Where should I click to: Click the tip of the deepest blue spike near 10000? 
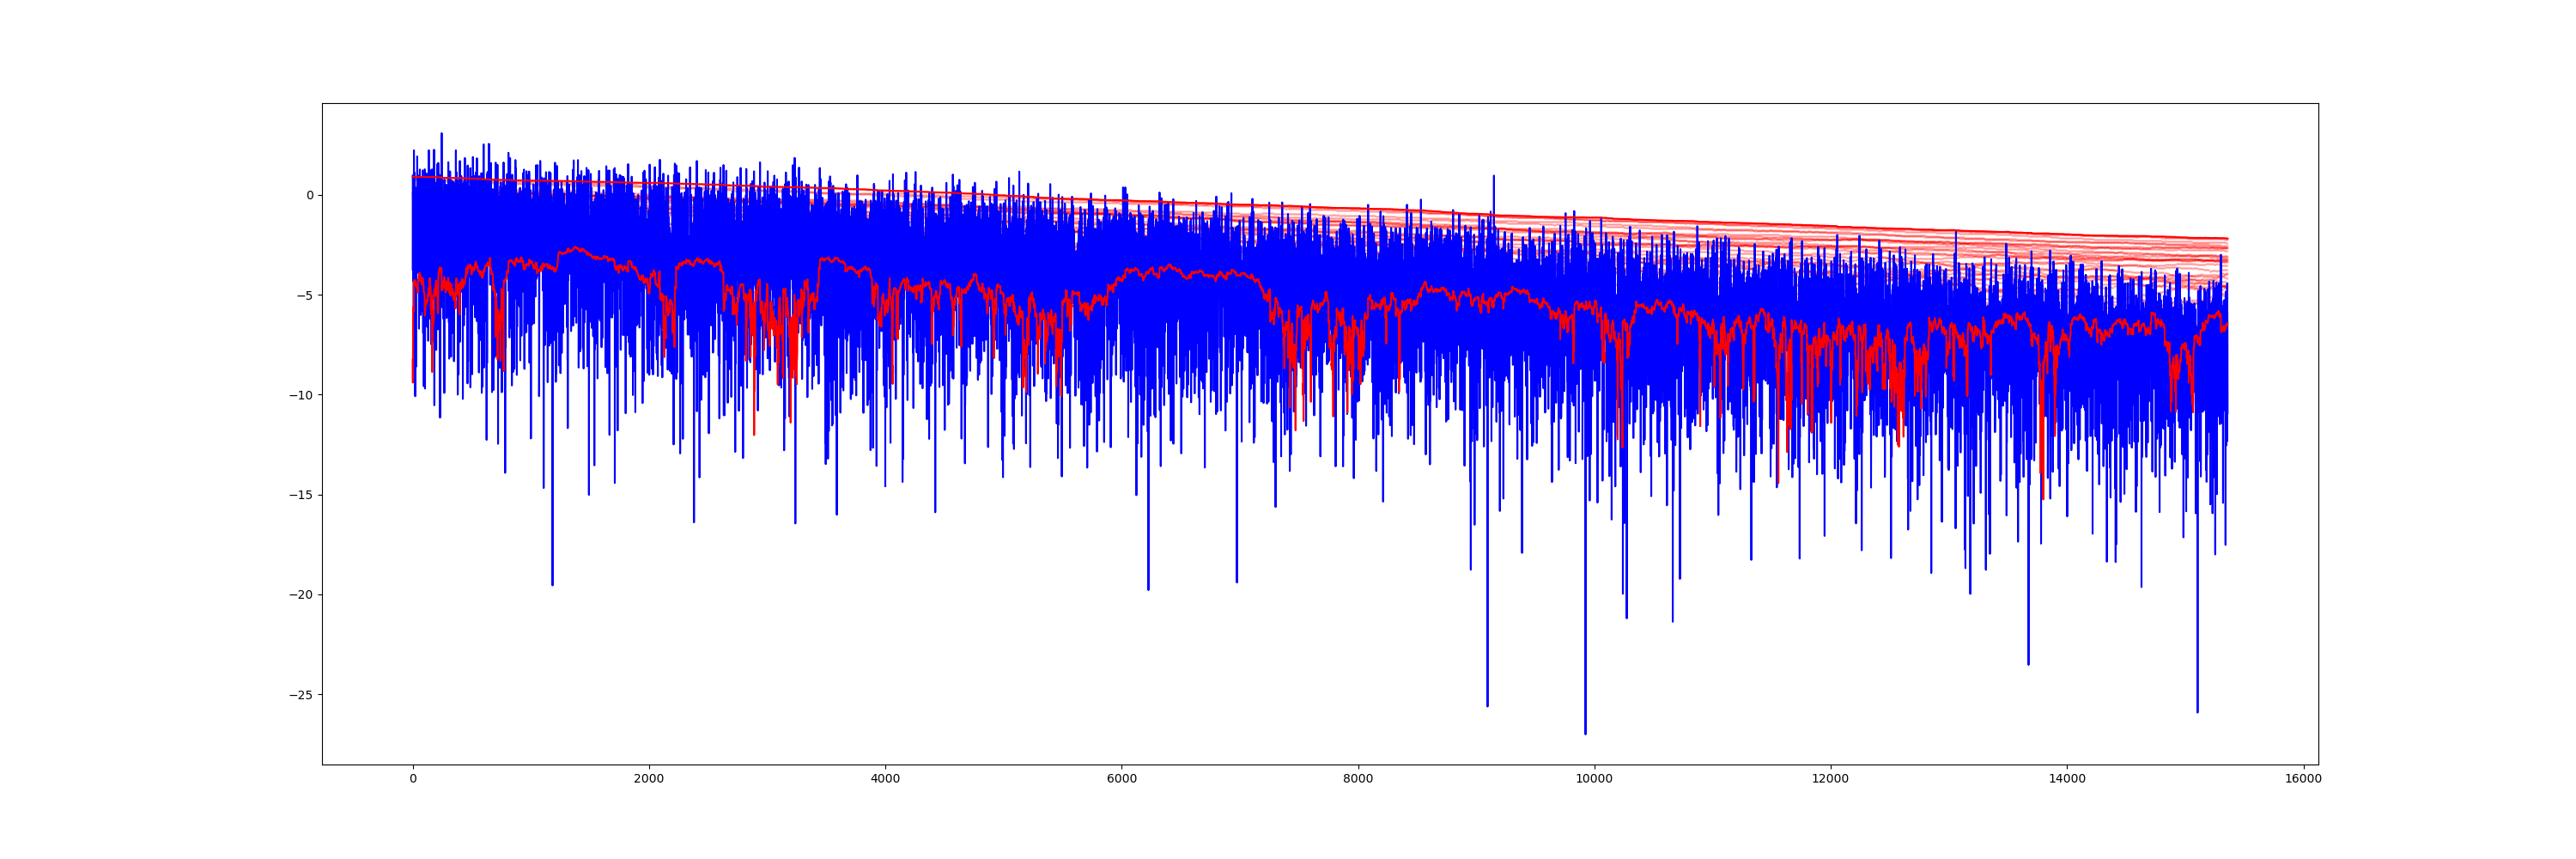point(1585,733)
